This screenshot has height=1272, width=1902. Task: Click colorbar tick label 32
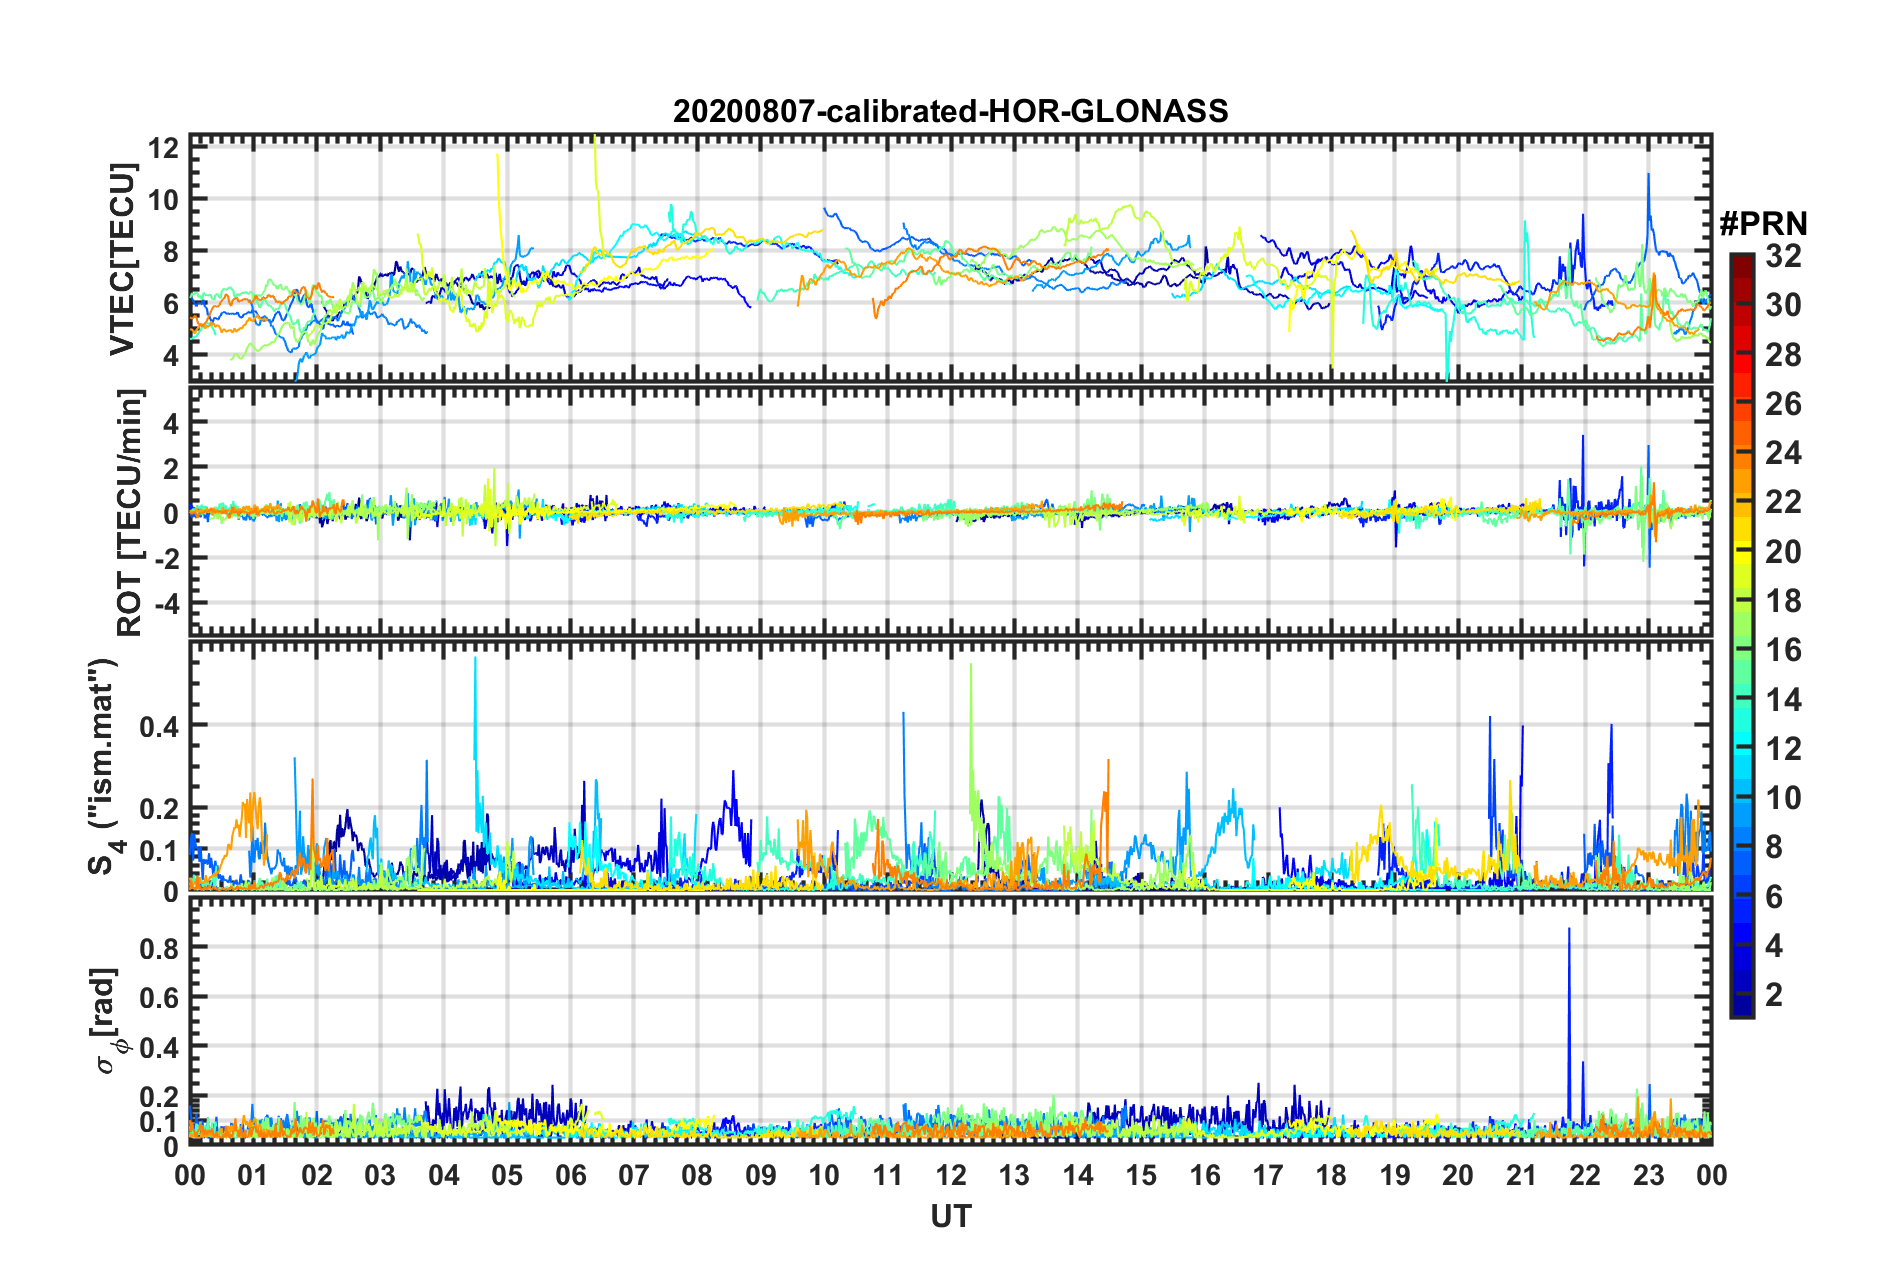pyautogui.click(x=1783, y=256)
